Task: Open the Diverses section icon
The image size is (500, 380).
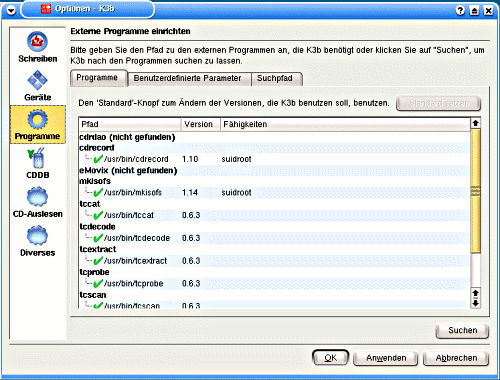Action: [37, 235]
